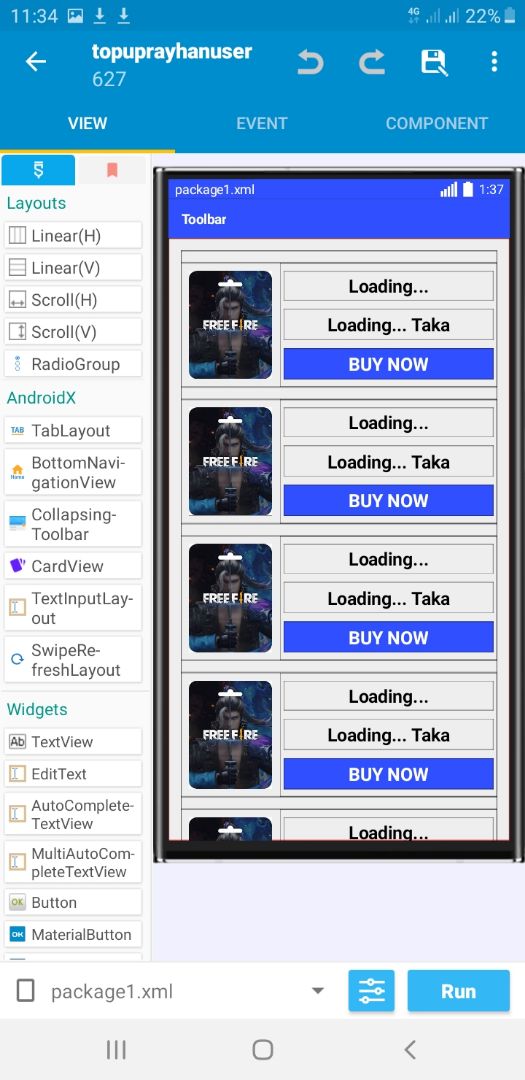525x1080 pixels.
Task: Select the bookmark favorites tab icon
Action: (x=112, y=170)
